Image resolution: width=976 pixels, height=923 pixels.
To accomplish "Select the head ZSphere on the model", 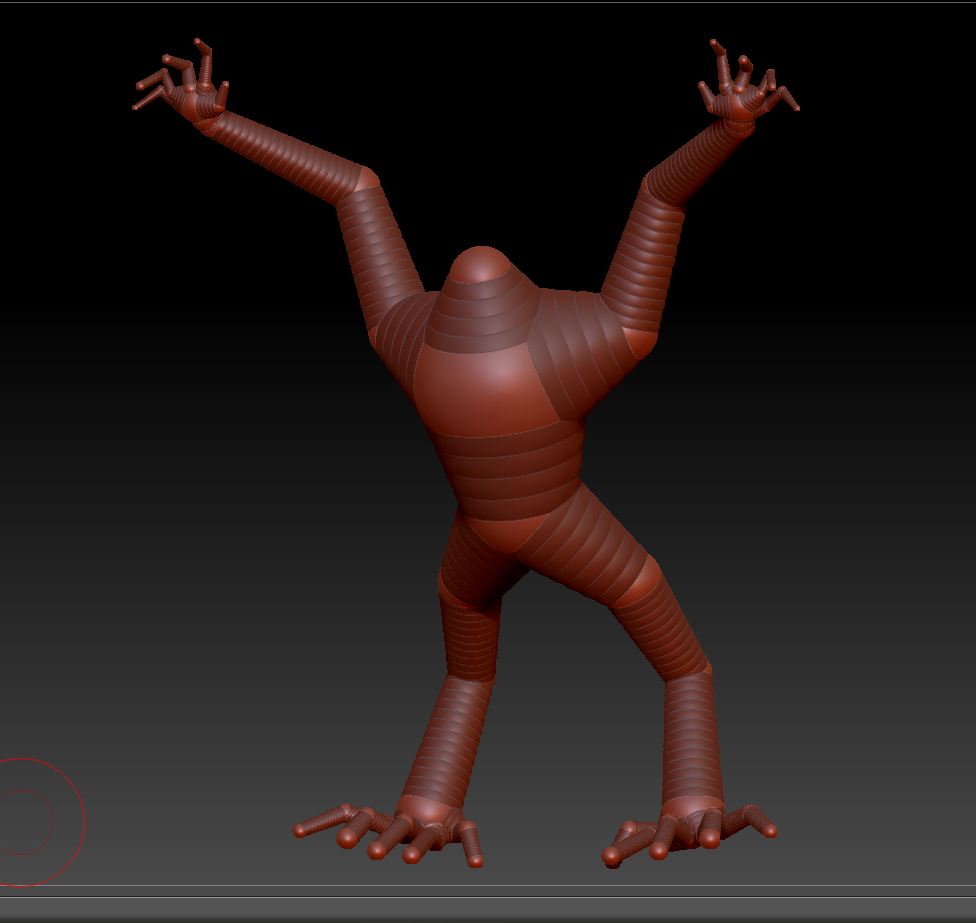I will coord(479,265).
